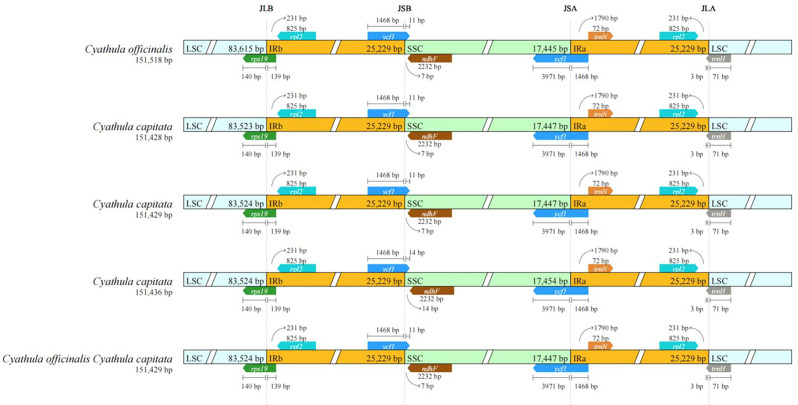Select the '151,428 bp' genome size label
This screenshot has width=798, height=405.
tap(154, 137)
